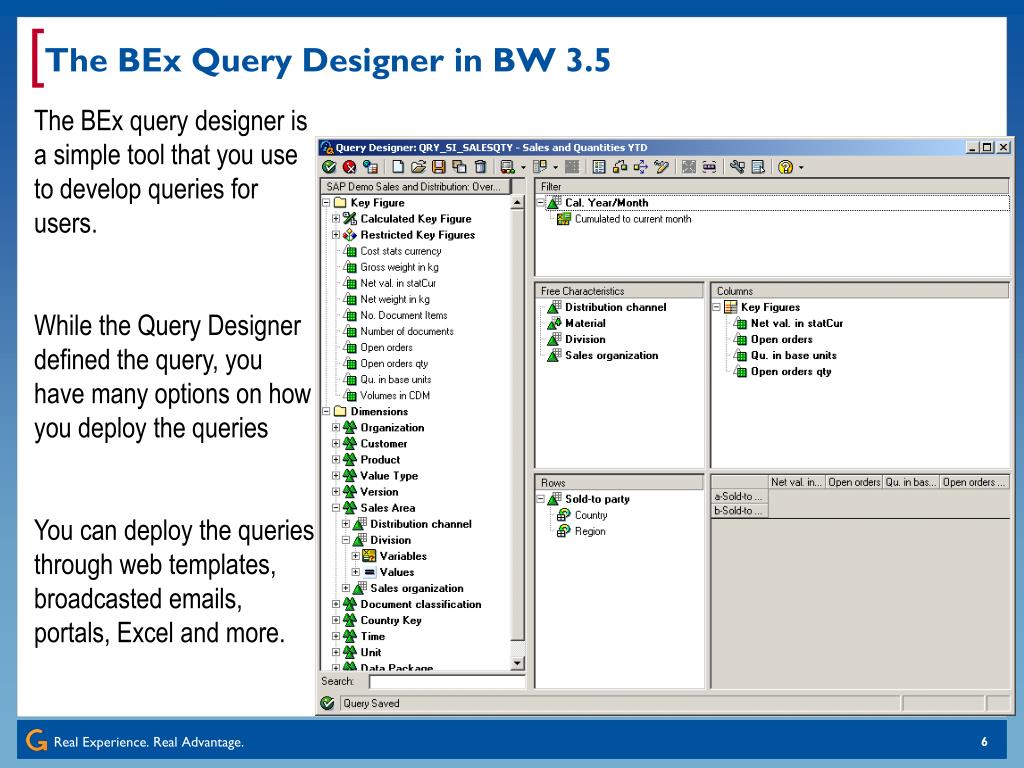
Task: Click the Columns panel header
Action: click(x=860, y=291)
